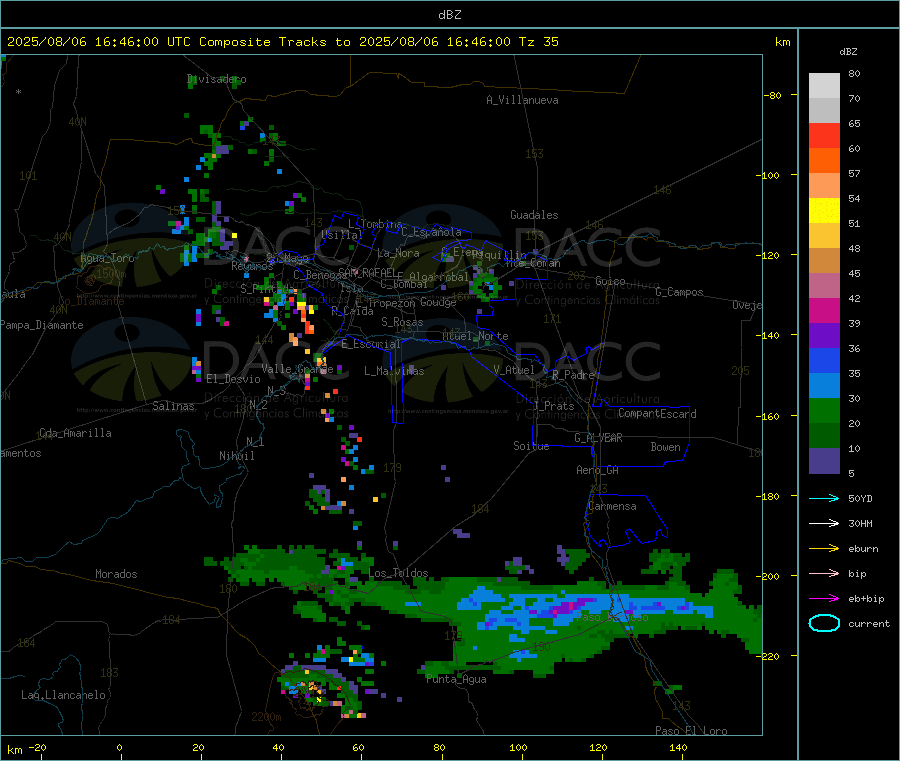This screenshot has width=900, height=761.
Task: Click the 'Cda_Amarilla' map label
Action: tap(75, 433)
